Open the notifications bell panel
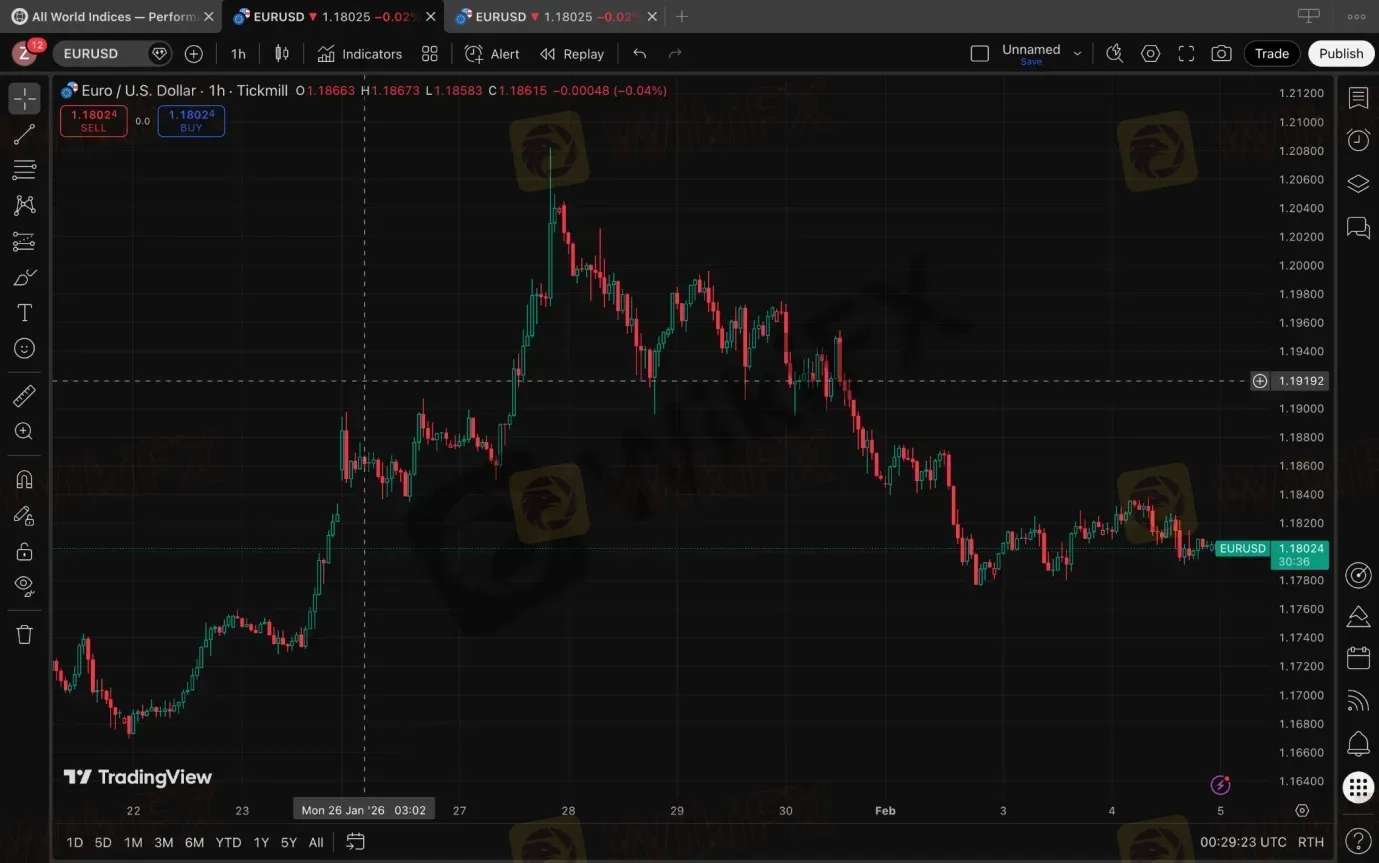The width and height of the screenshot is (1379, 863). coord(1358,744)
